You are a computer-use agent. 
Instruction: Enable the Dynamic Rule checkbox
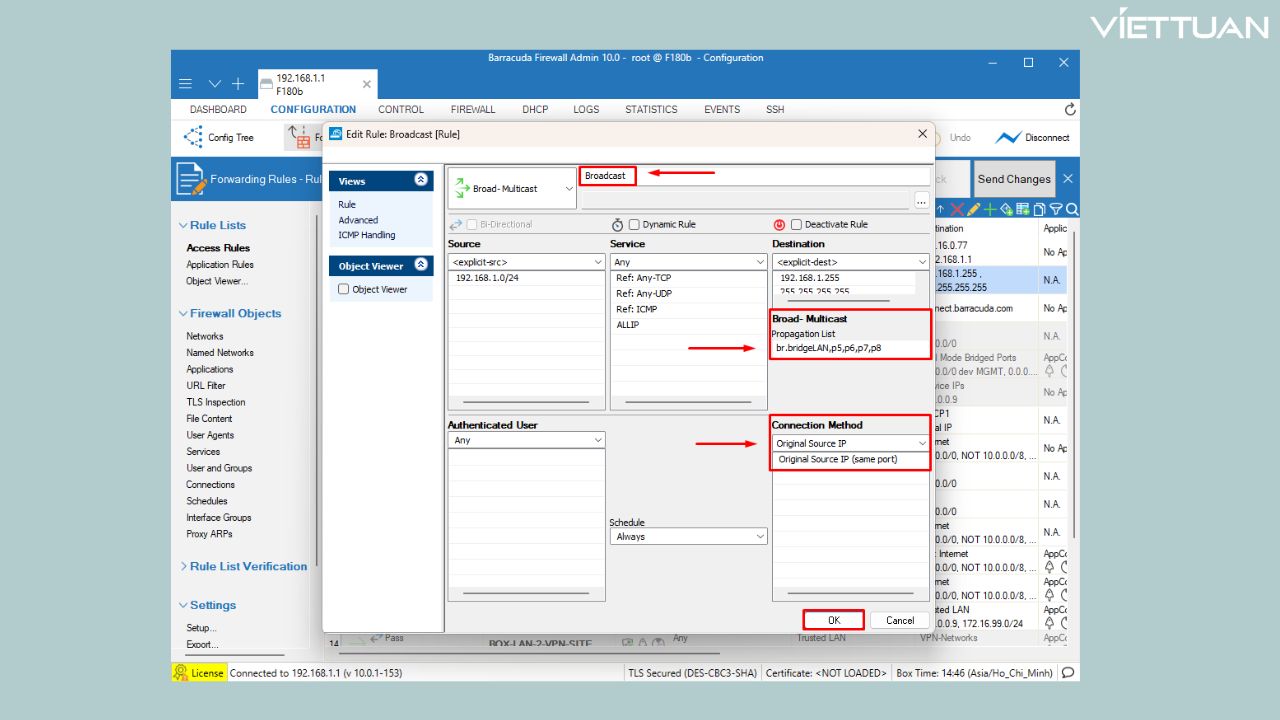click(635, 225)
